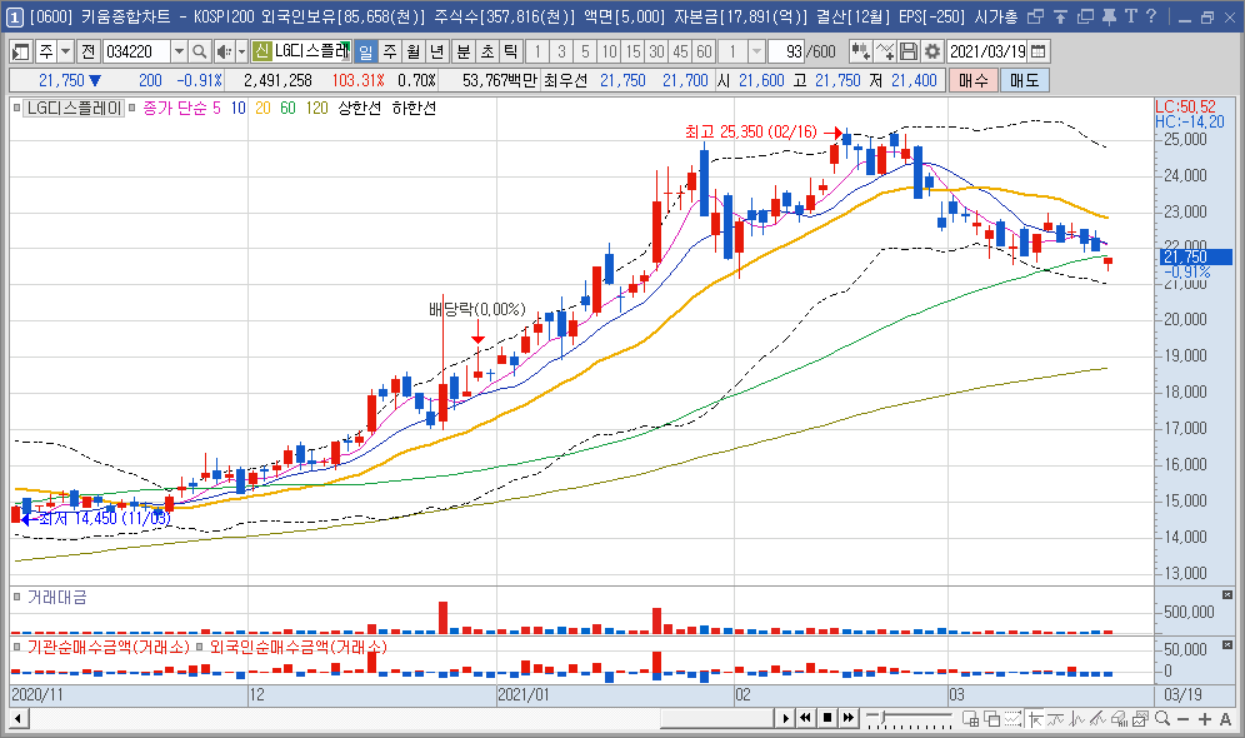The image size is (1245, 738).
Task: Click the bottom zoom slider handle
Action: pos(883,716)
